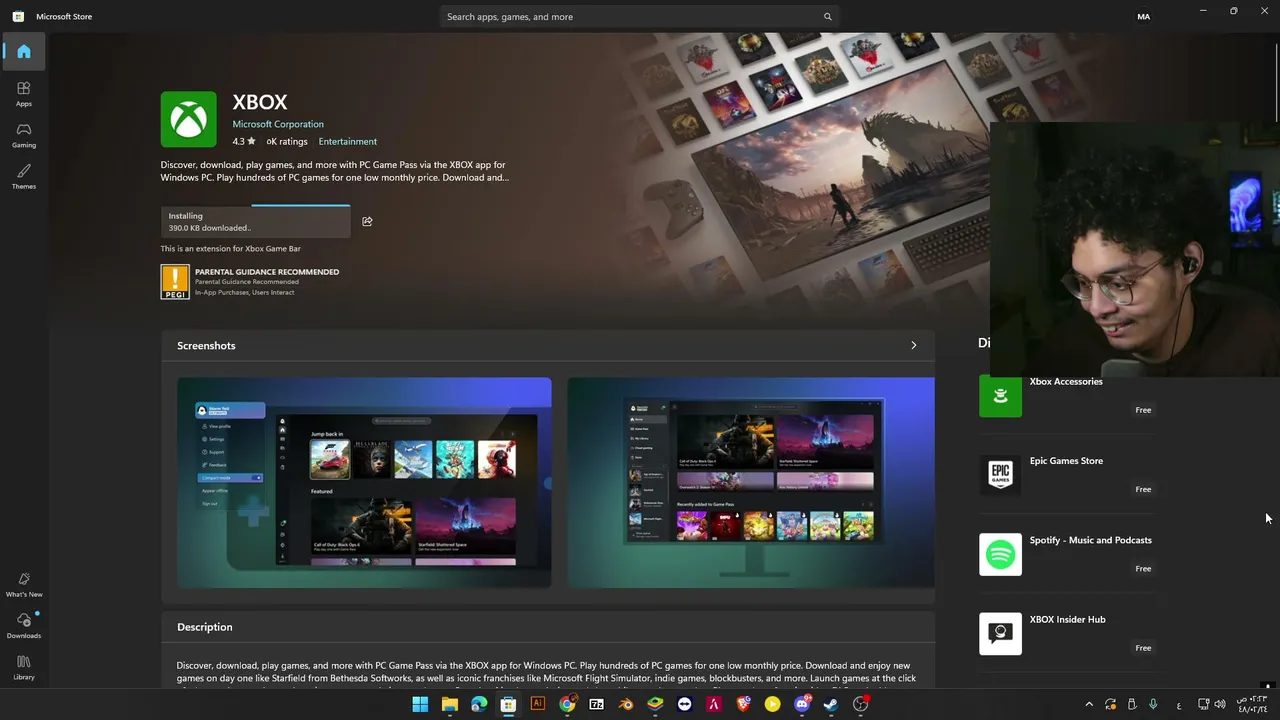This screenshot has height=720, width=1280.
Task: Click the sync update icon in system tray
Action: pyautogui.click(x=1111, y=704)
